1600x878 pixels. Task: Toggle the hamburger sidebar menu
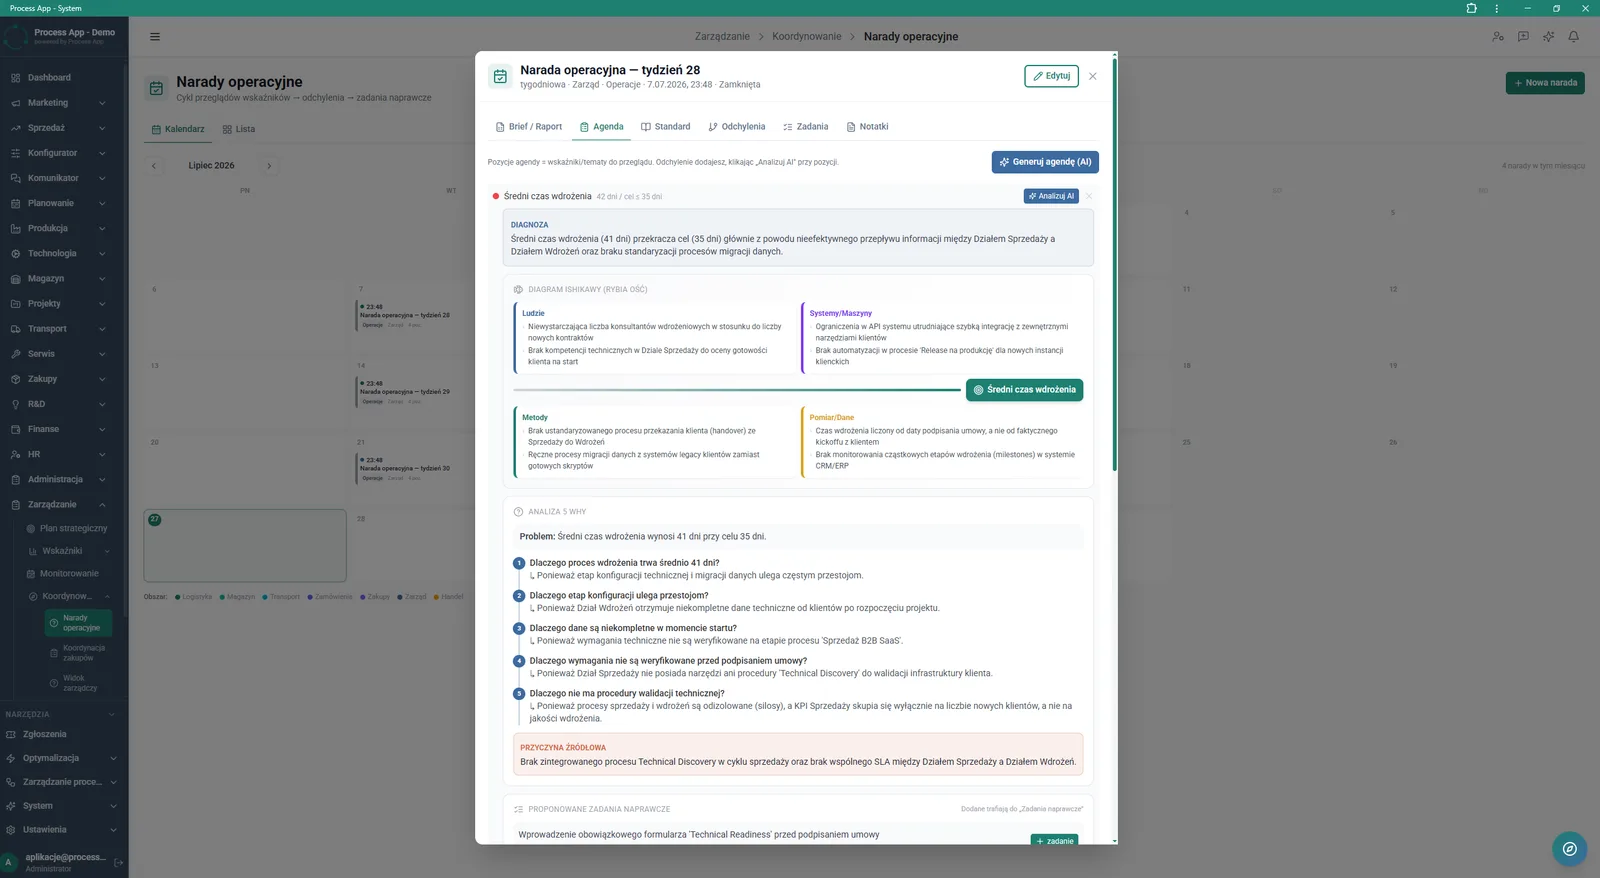(155, 37)
